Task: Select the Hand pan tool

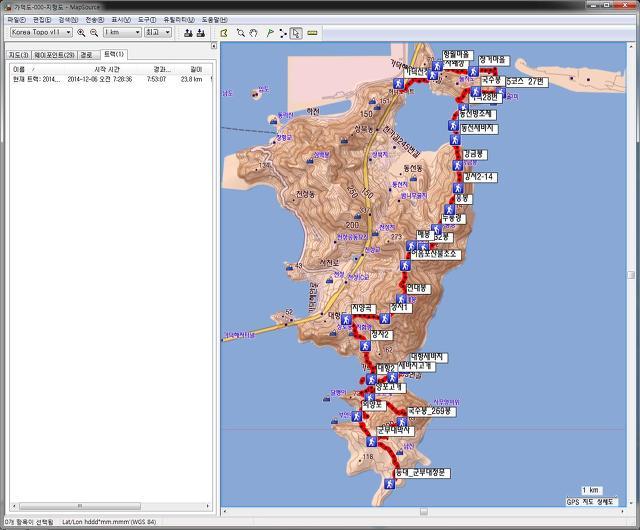Action: click(254, 33)
